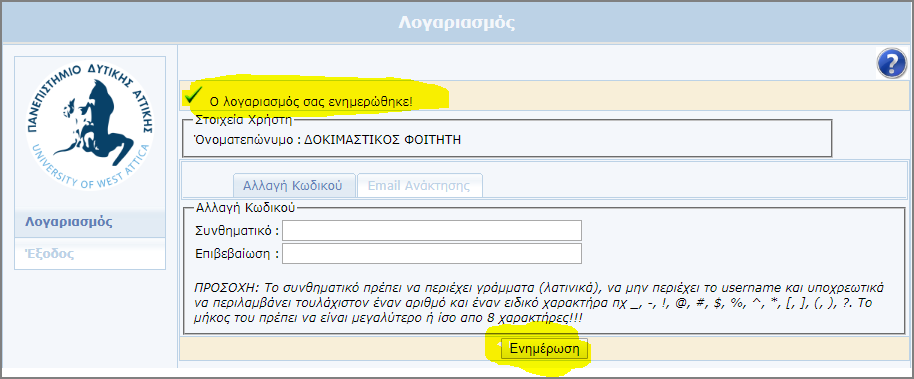Click the Αλλαγή Κωδικού fieldset legend
Image resolution: width=914 pixels, height=379 pixels.
tap(246, 207)
